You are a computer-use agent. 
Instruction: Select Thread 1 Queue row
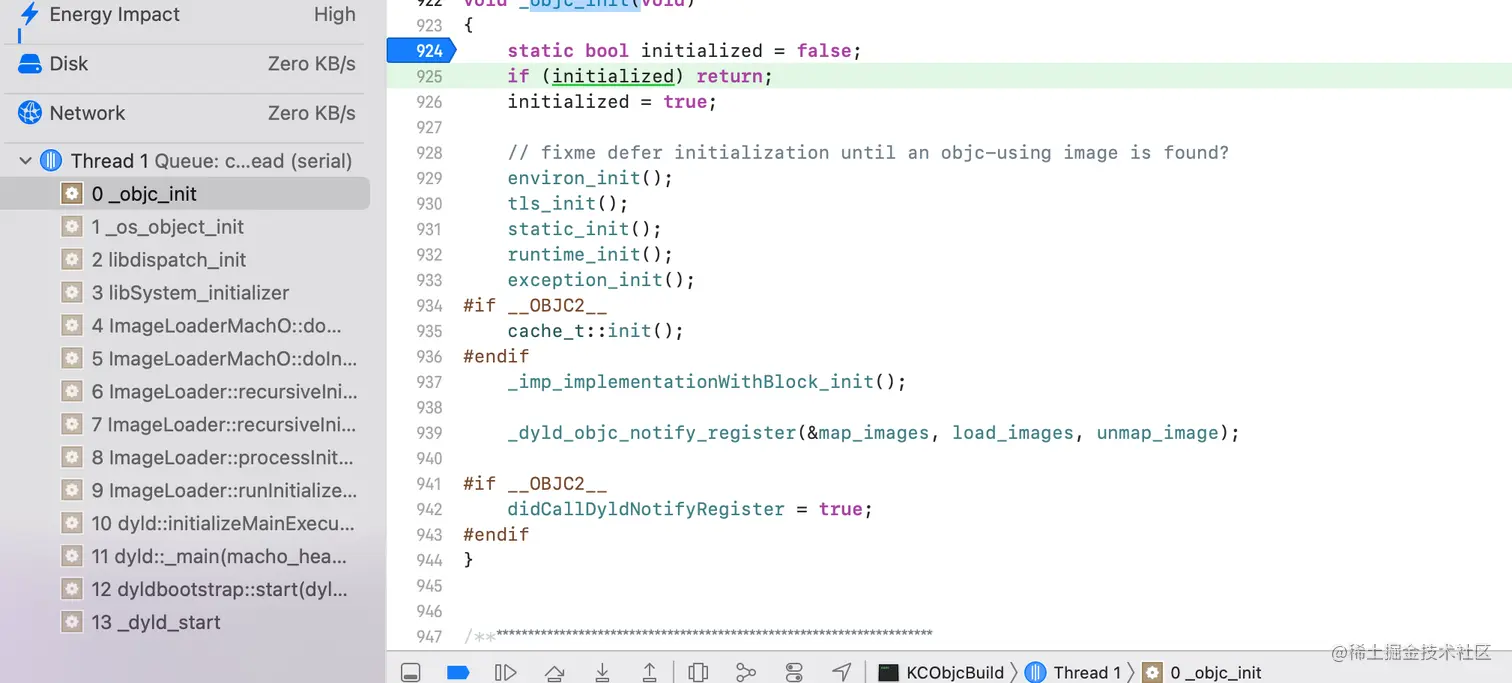point(185,161)
